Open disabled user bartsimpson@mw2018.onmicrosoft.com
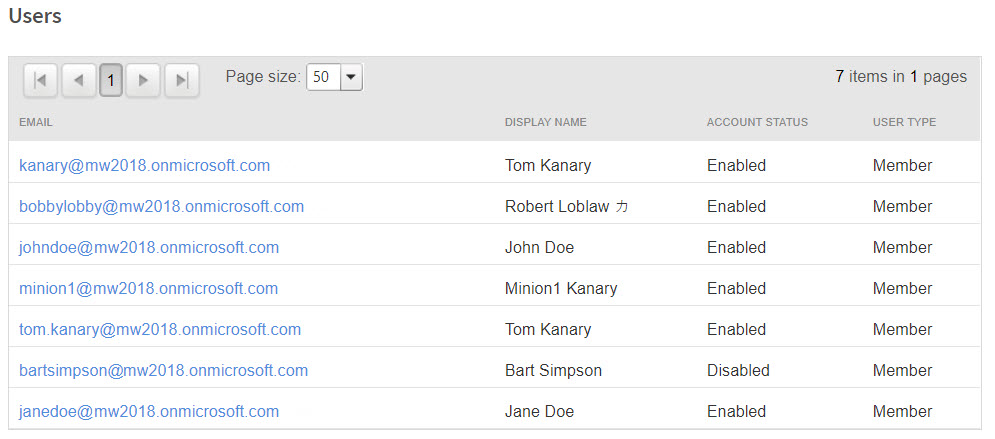This screenshot has width=995, height=439. 163,370
